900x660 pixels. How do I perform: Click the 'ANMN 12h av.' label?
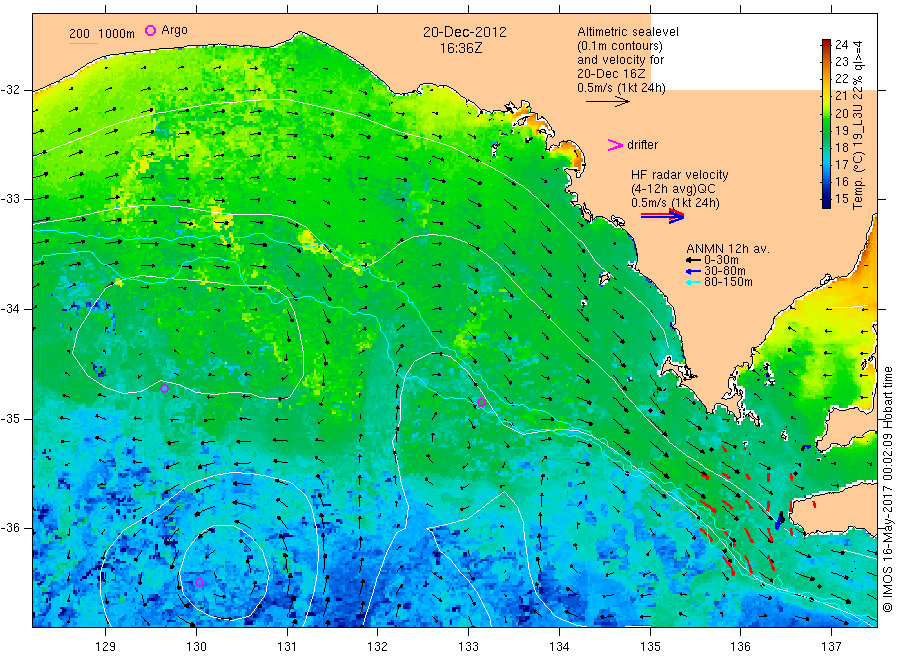[x=728, y=249]
